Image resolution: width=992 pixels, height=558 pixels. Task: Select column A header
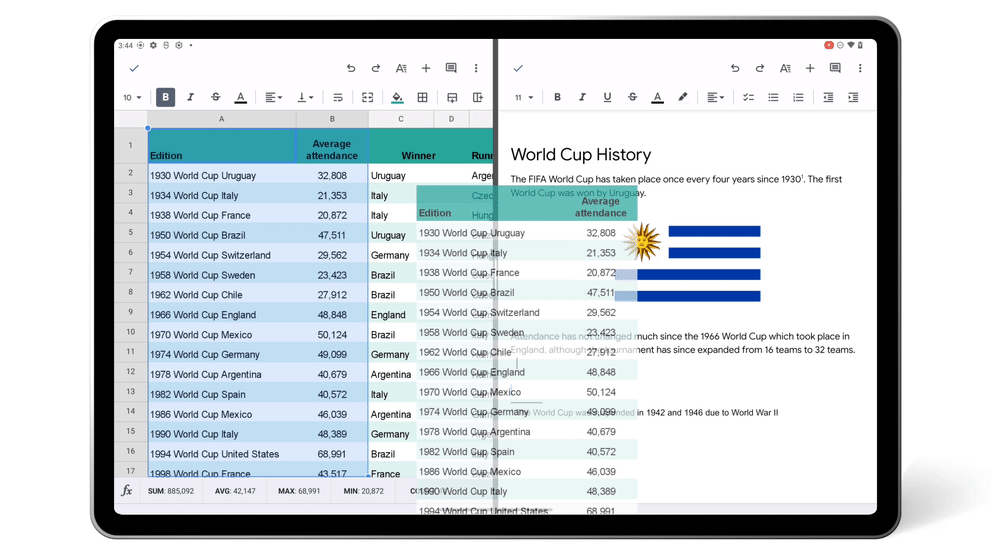pos(221,119)
